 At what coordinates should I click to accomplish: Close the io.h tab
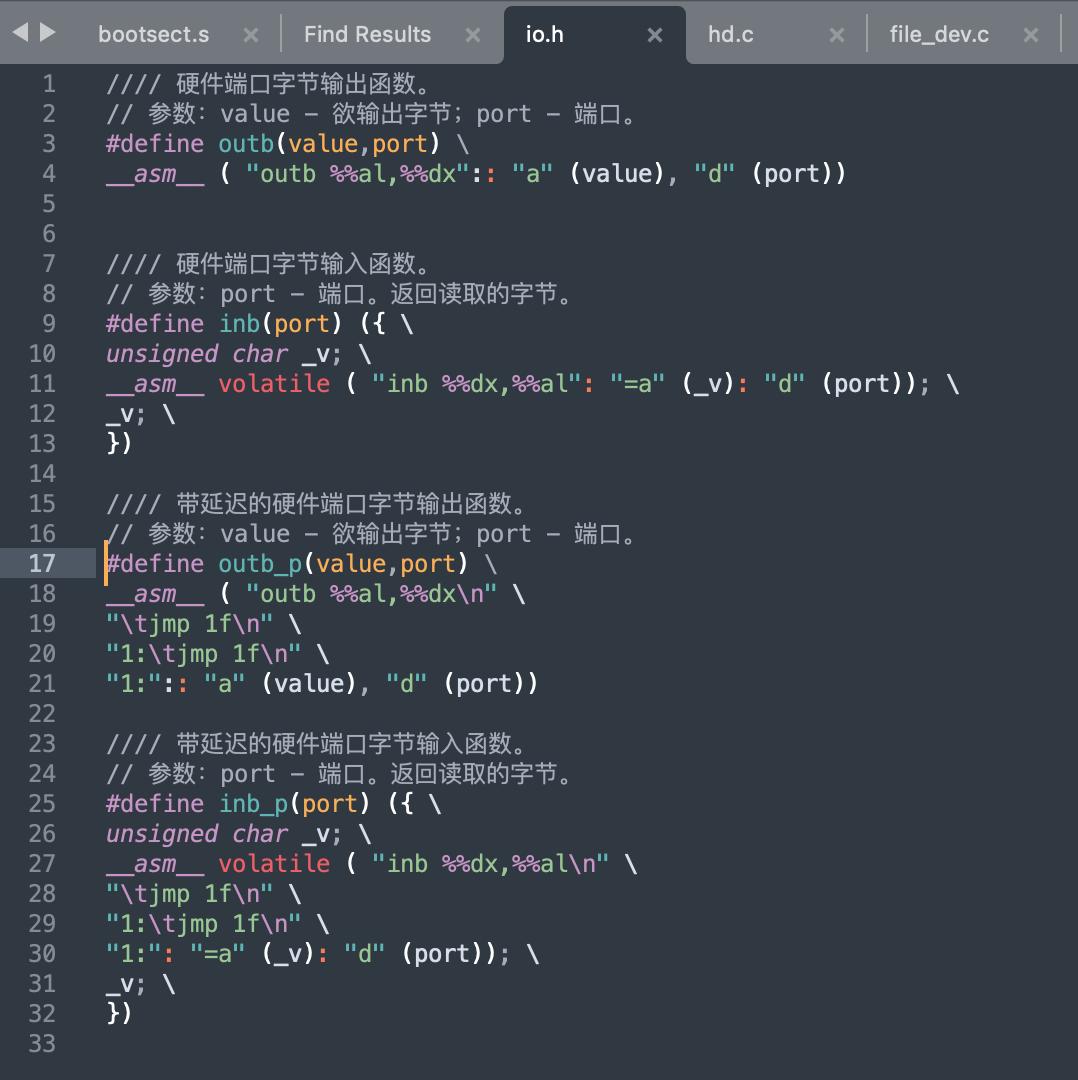(655, 35)
